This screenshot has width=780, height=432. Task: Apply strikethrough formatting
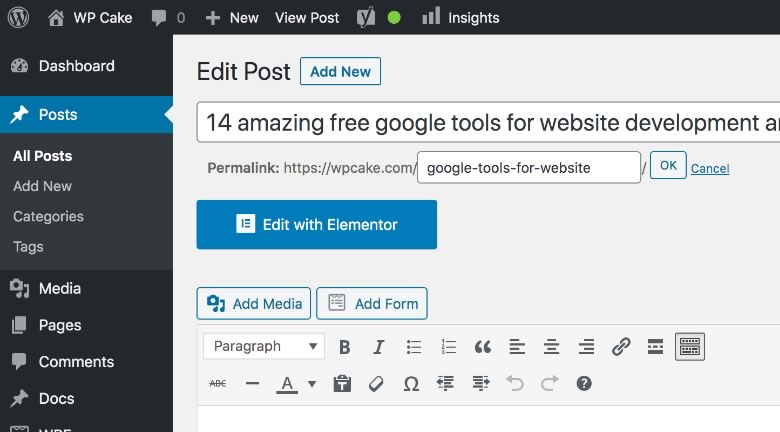(218, 384)
